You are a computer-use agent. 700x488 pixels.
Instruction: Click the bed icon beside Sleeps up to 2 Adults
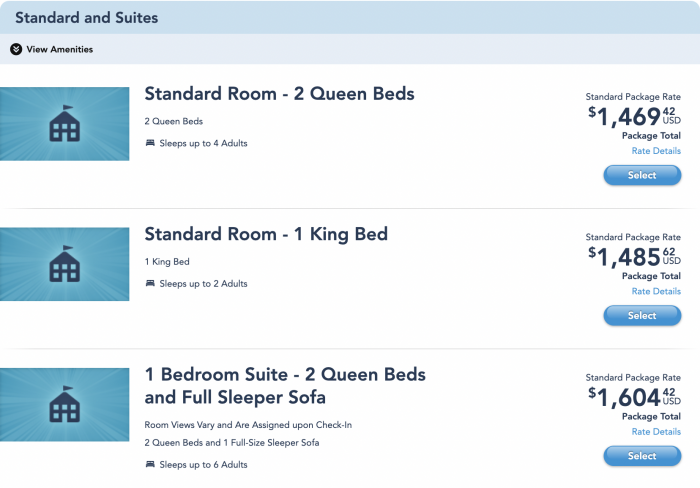(x=150, y=283)
